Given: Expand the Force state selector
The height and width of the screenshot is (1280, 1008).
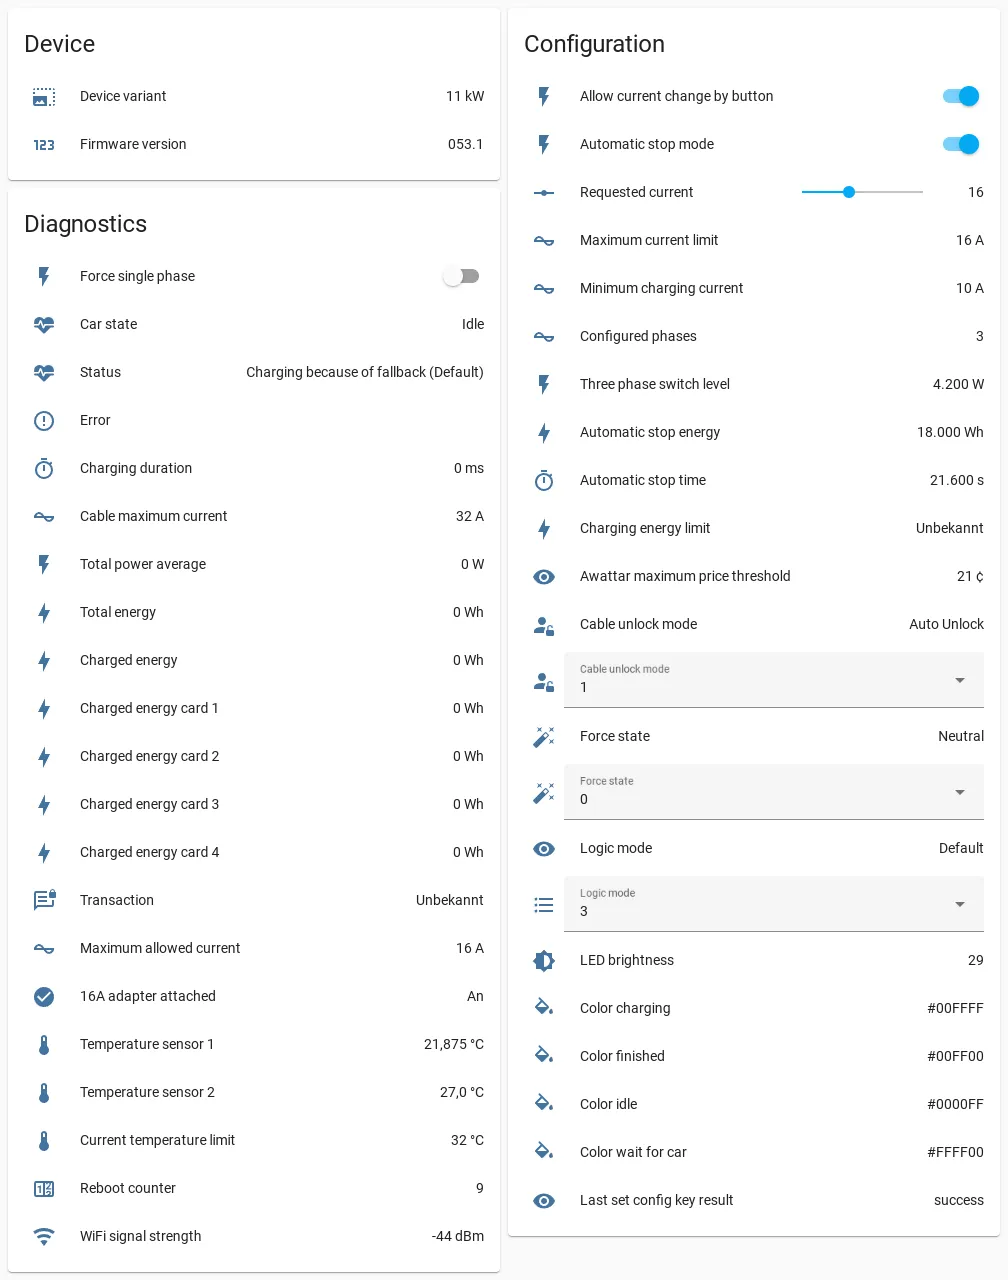Looking at the screenshot, I should 774,792.
